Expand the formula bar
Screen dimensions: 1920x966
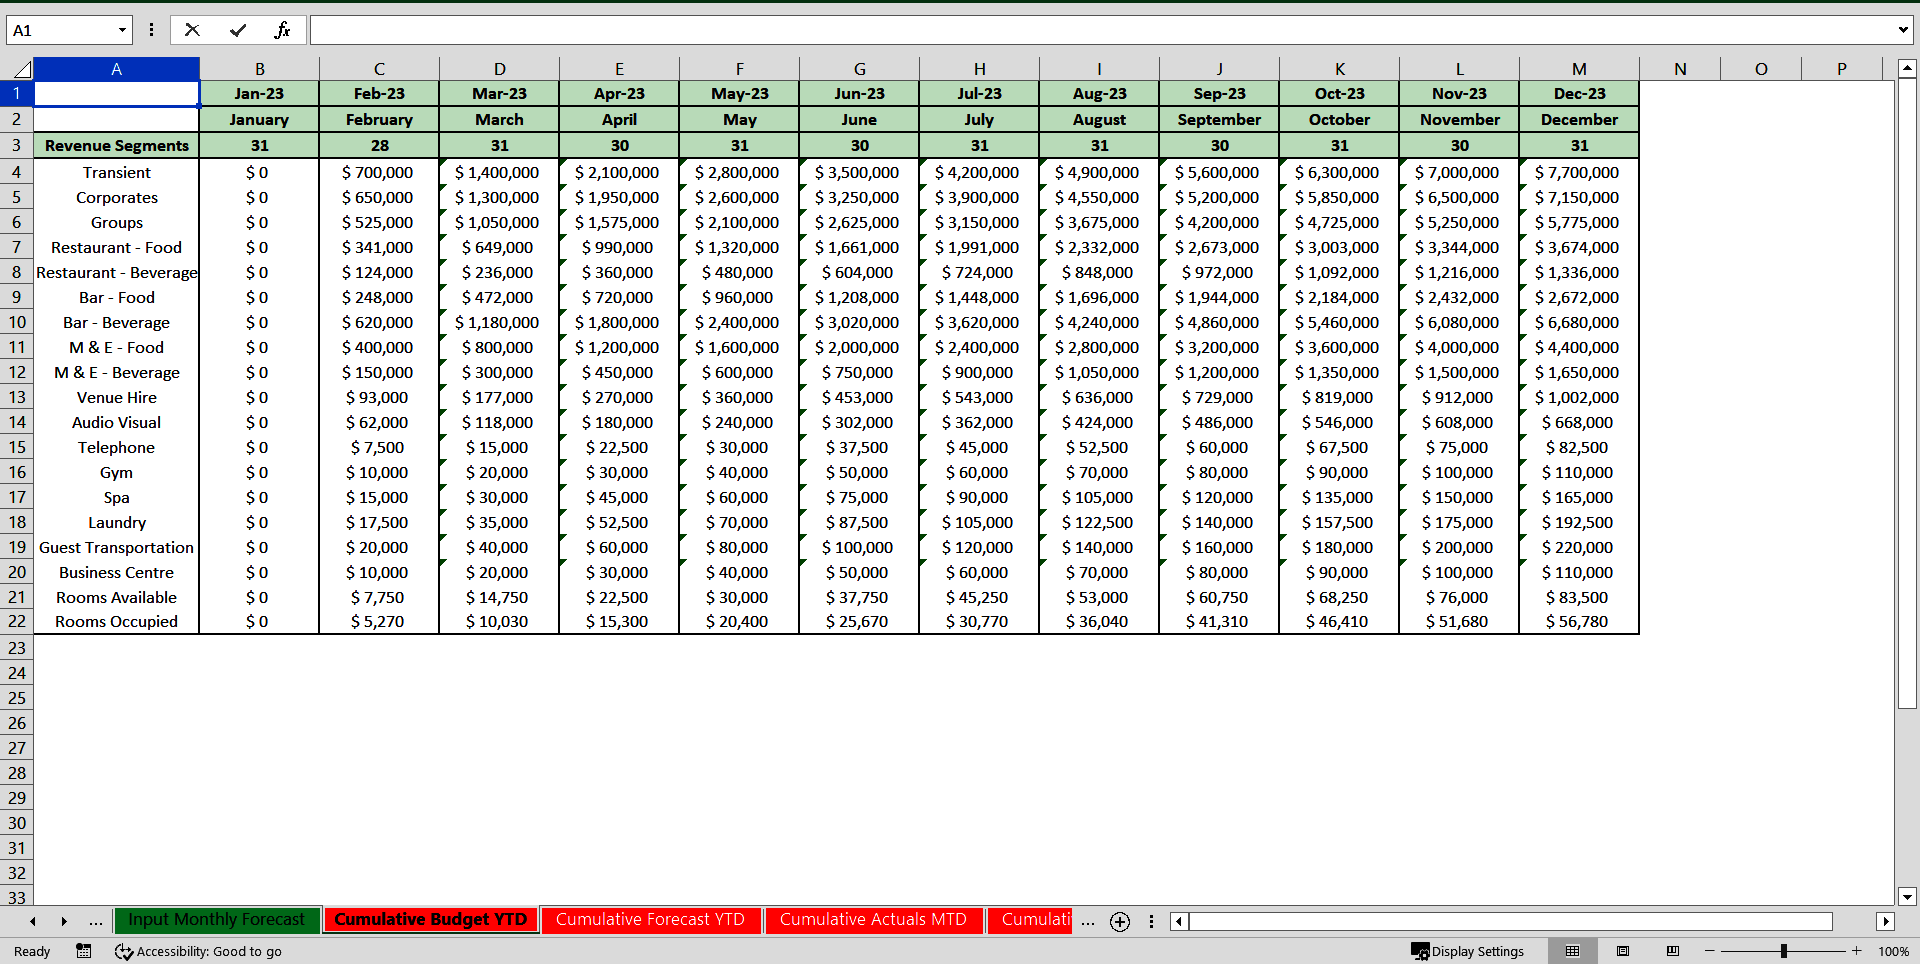pos(1903,30)
